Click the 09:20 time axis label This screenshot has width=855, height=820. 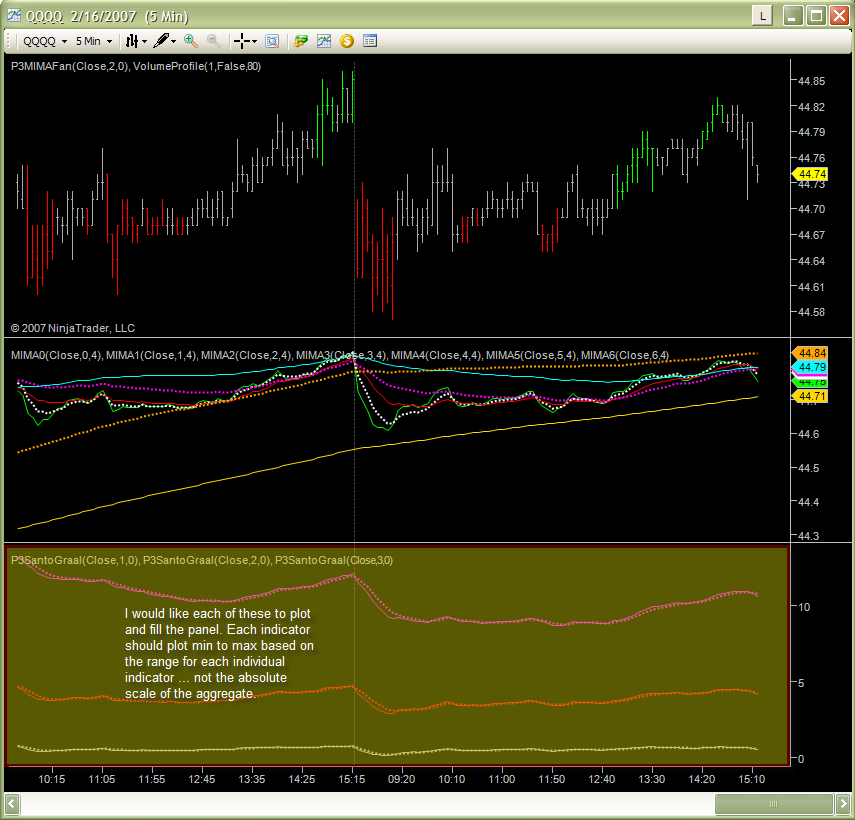point(401,779)
